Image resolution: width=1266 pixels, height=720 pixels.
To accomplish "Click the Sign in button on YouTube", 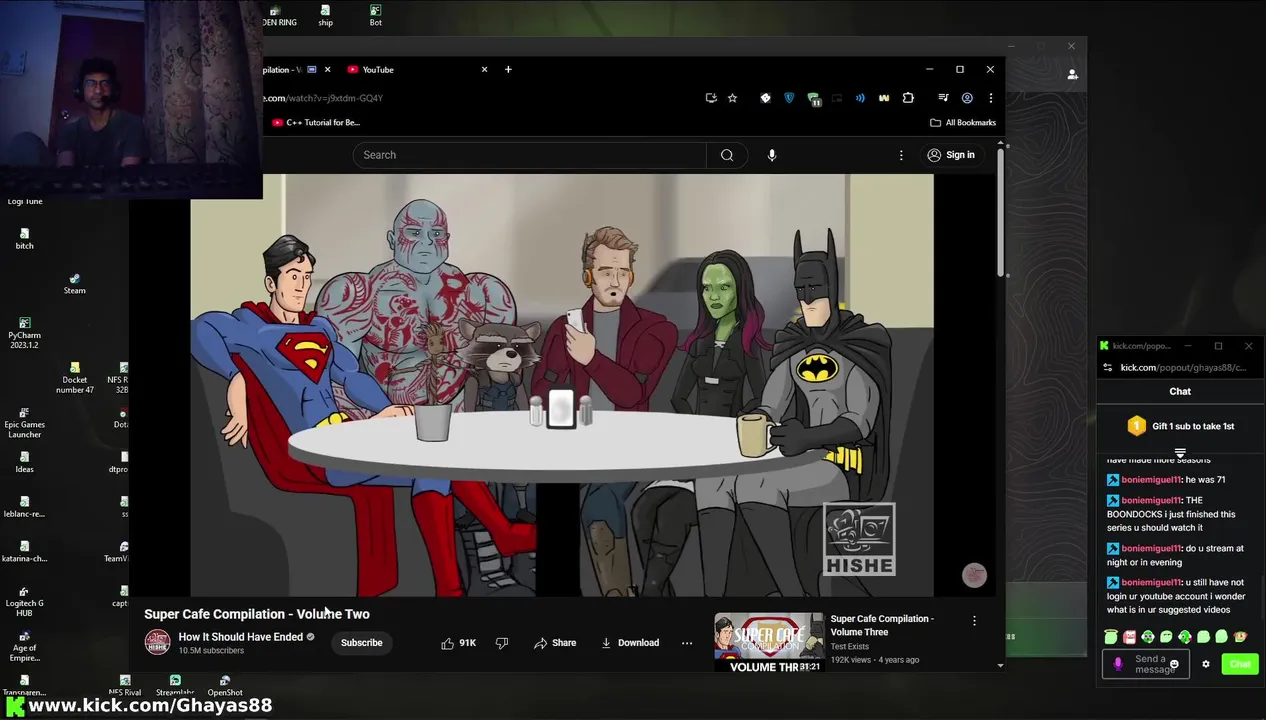I will pos(950,155).
